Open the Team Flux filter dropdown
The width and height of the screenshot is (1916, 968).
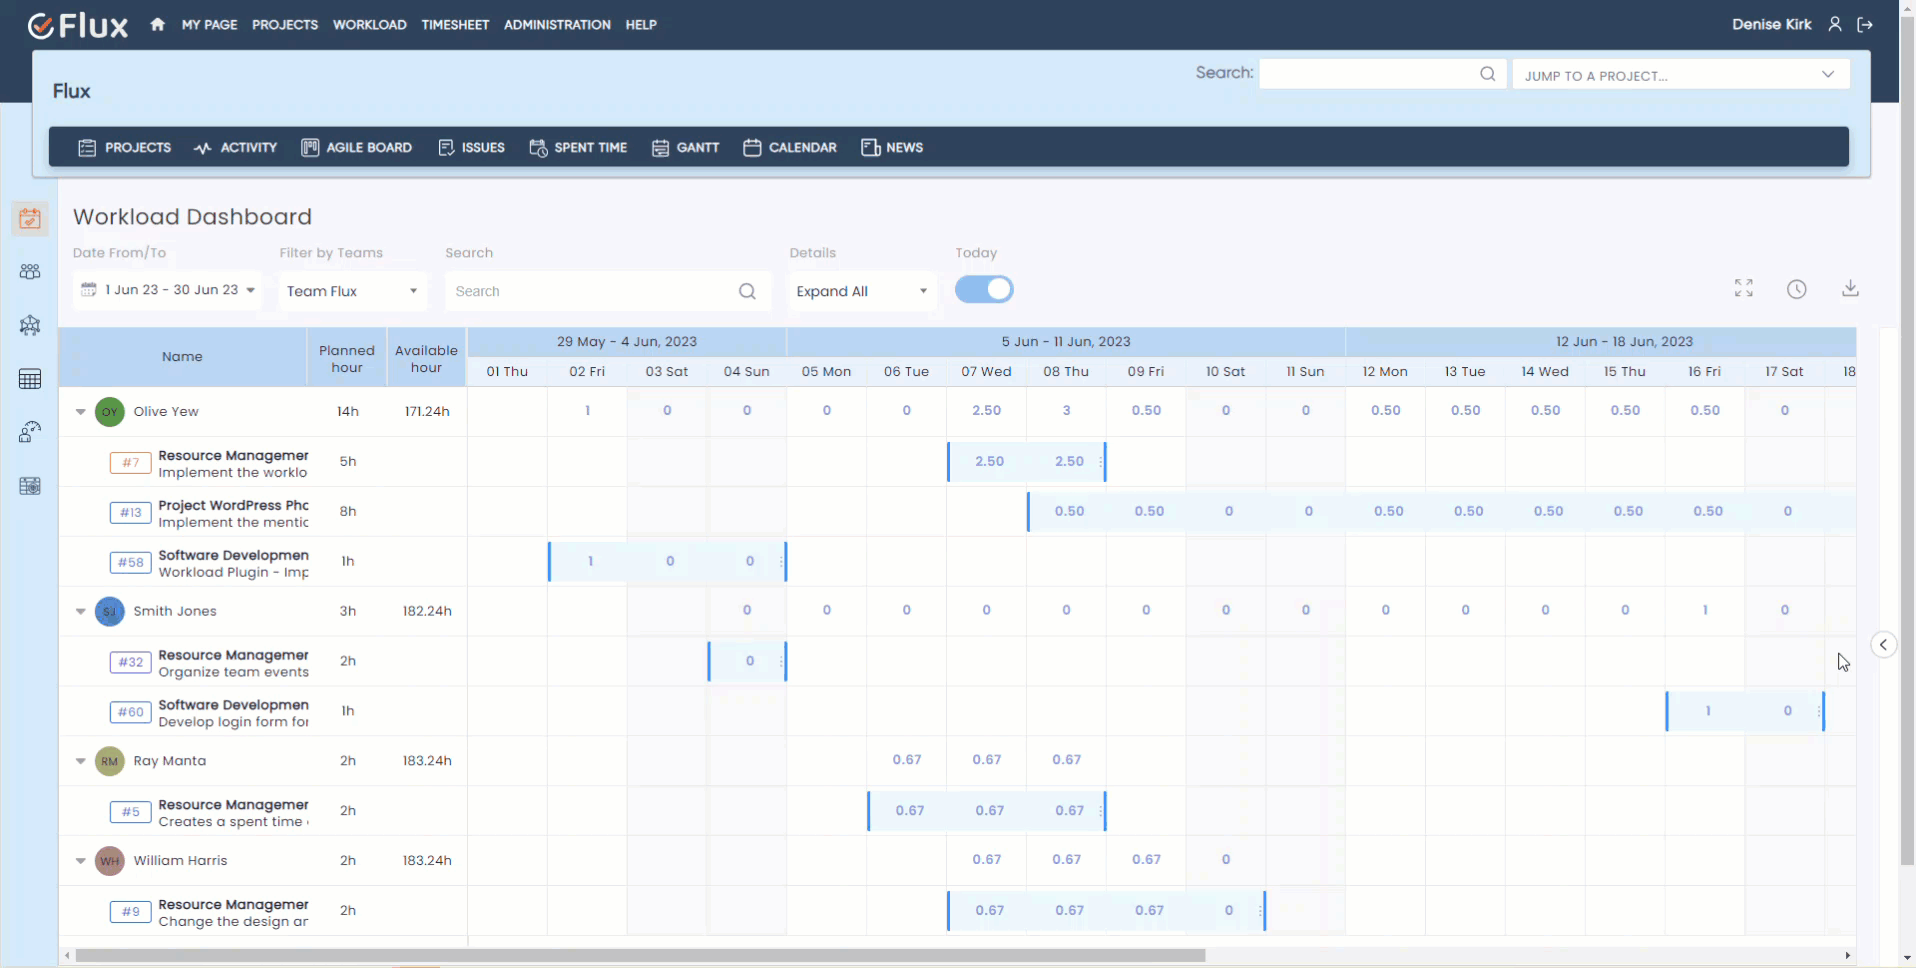click(x=352, y=291)
